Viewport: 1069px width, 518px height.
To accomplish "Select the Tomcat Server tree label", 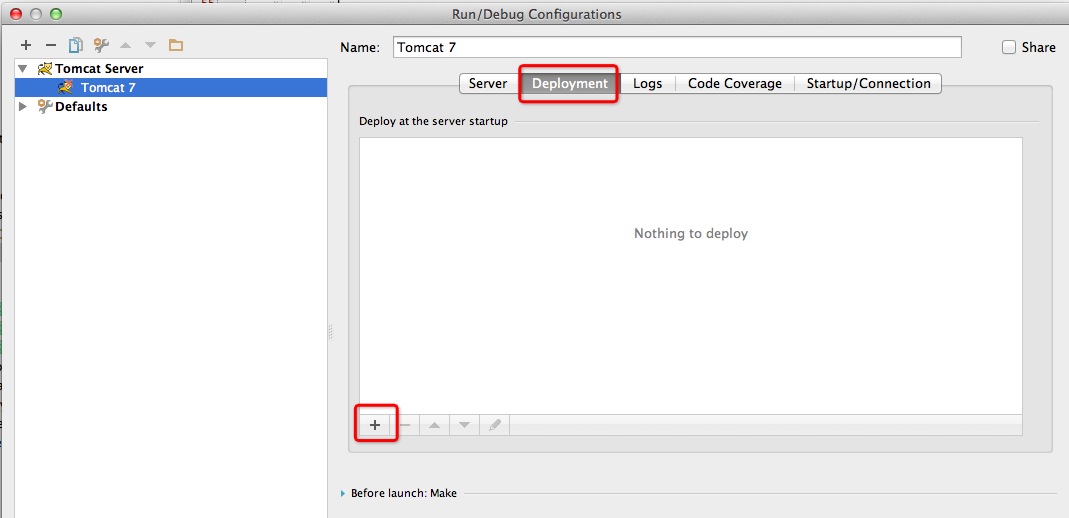I will (x=100, y=69).
